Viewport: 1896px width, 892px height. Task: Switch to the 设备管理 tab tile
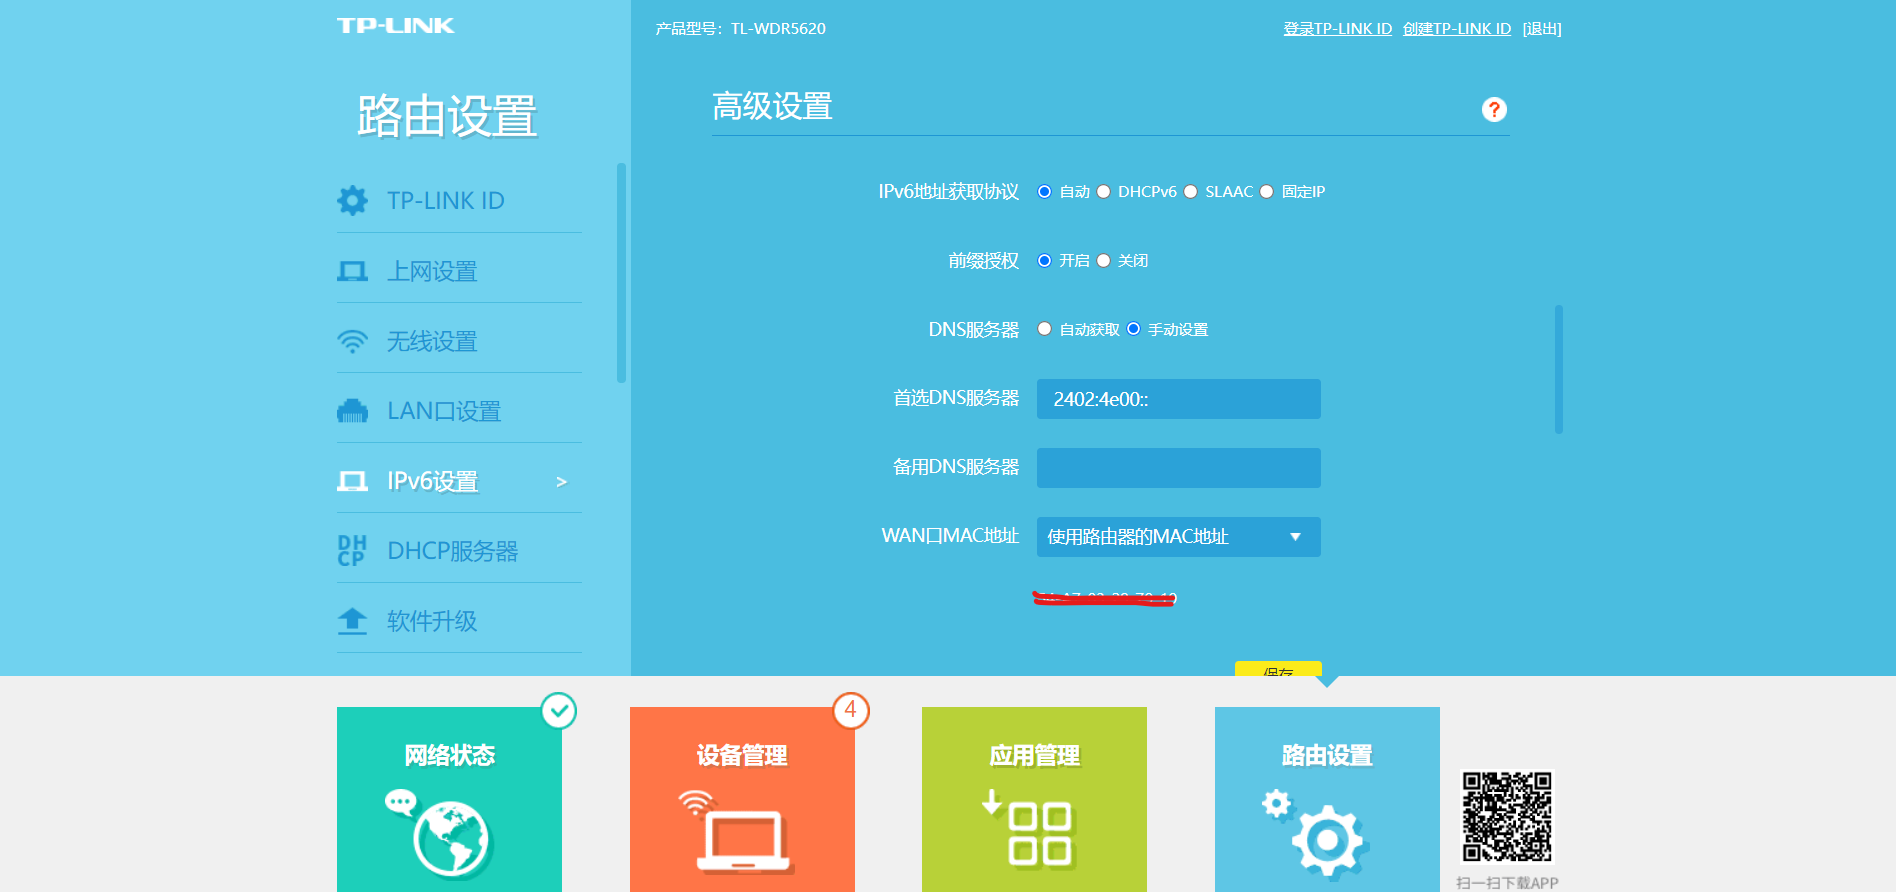pyautogui.click(x=742, y=799)
